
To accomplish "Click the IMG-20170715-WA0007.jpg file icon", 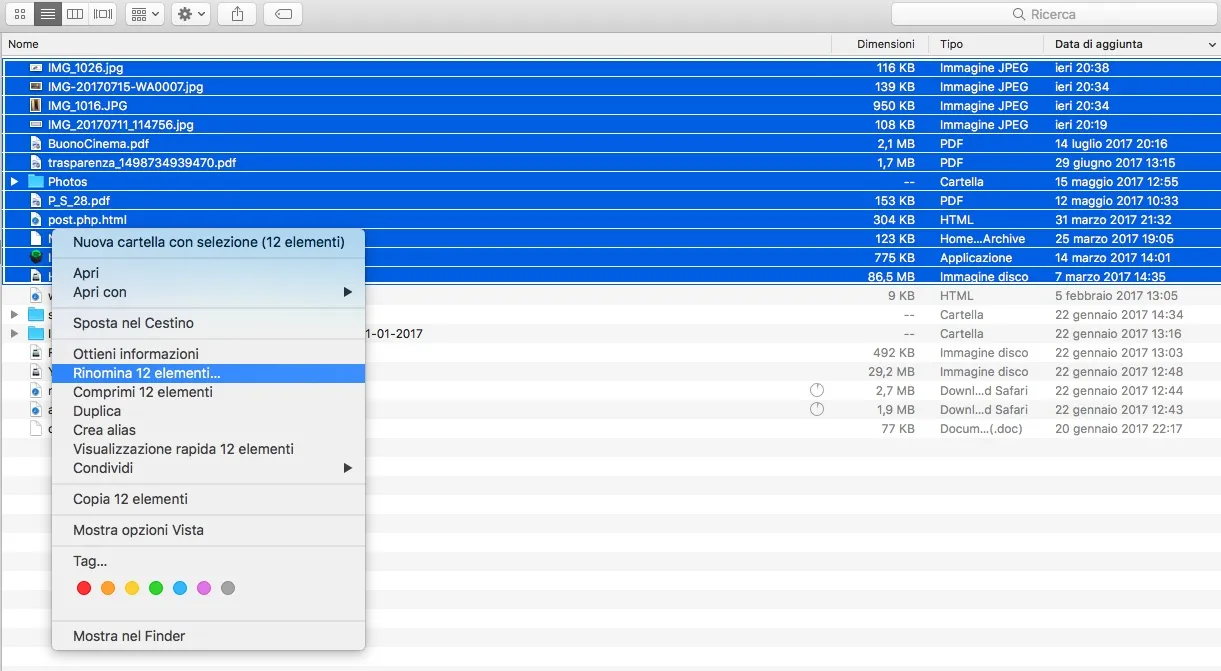I will click(x=36, y=87).
